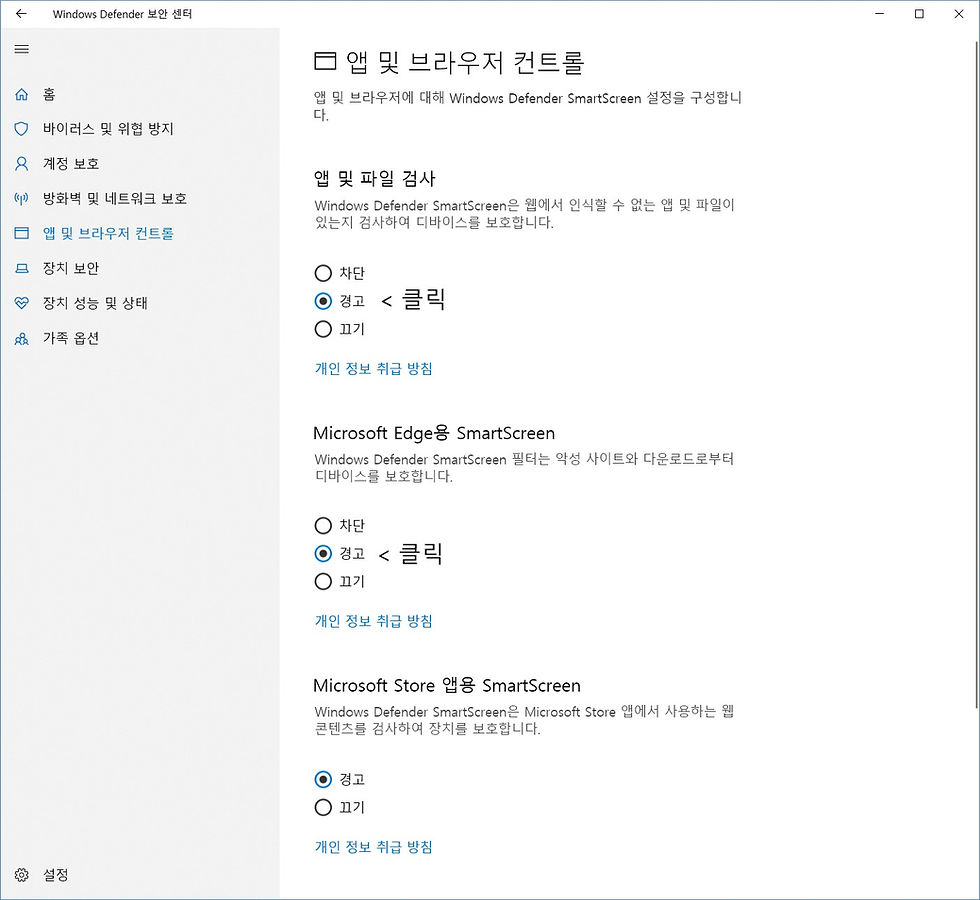Click the back arrow in title bar

21,14
